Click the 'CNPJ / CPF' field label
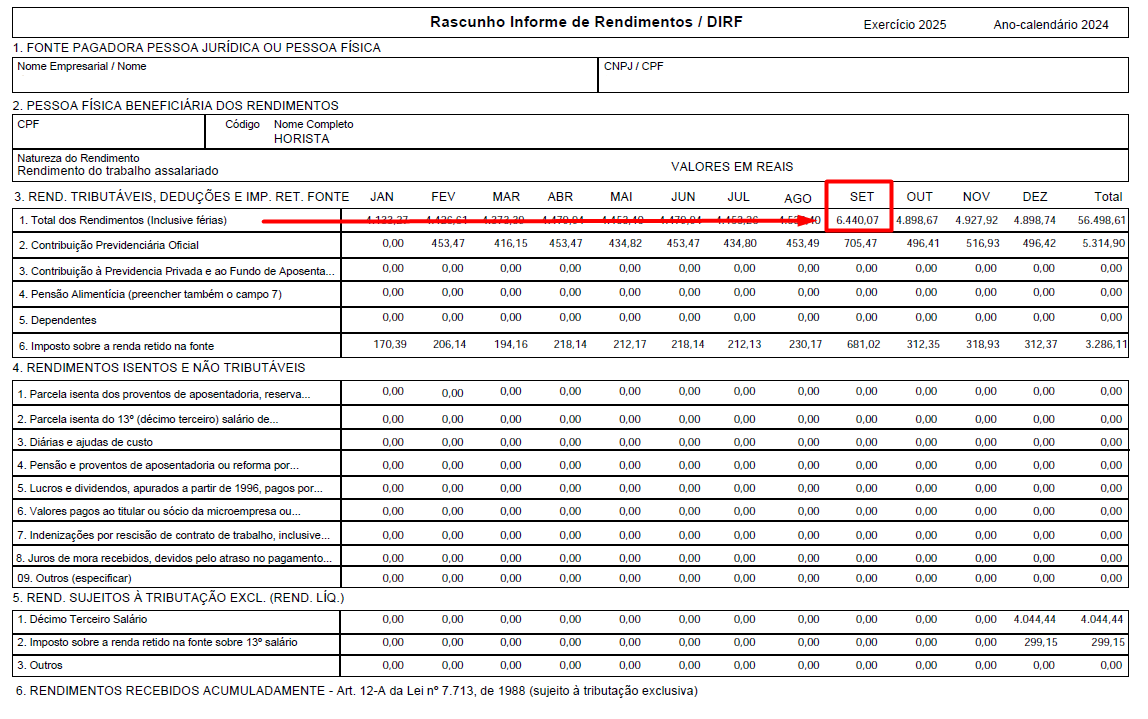 [x=633, y=66]
